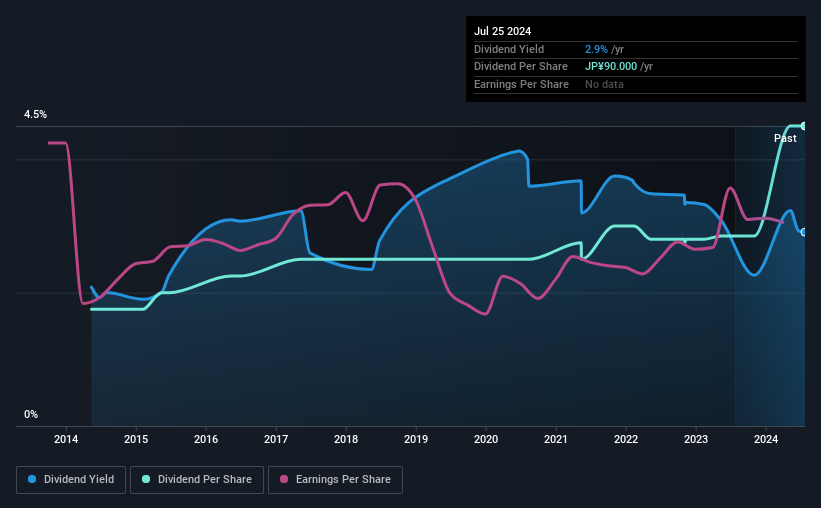The width and height of the screenshot is (821, 508).
Task: Click the 2.9% Dividend Yield value in tooltip
Action: pyautogui.click(x=596, y=49)
